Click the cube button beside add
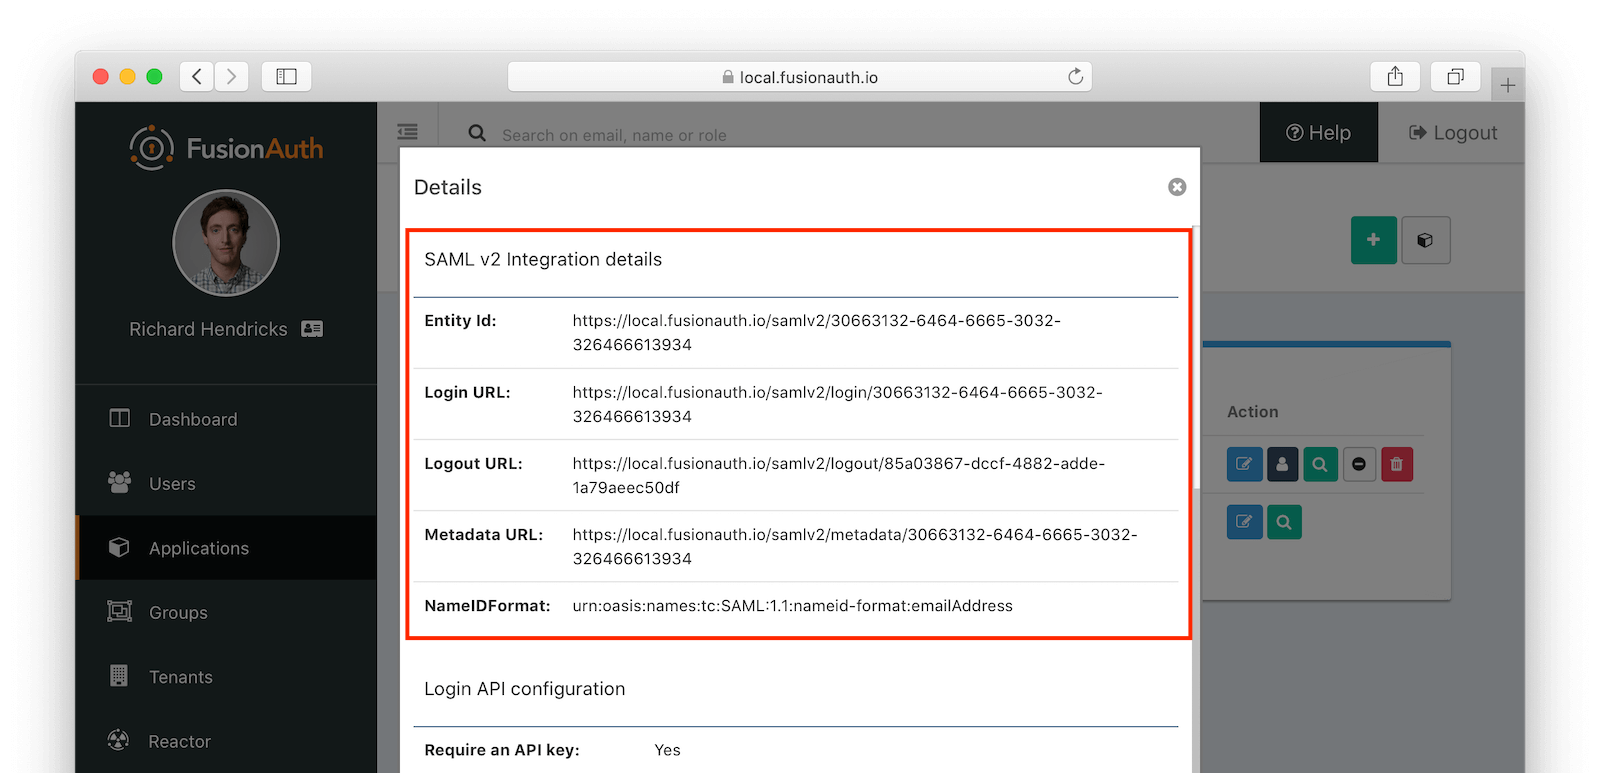Viewport: 1600px width, 773px height. point(1426,240)
